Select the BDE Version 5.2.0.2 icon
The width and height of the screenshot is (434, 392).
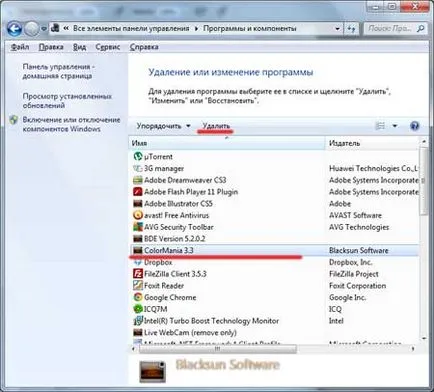click(x=138, y=239)
